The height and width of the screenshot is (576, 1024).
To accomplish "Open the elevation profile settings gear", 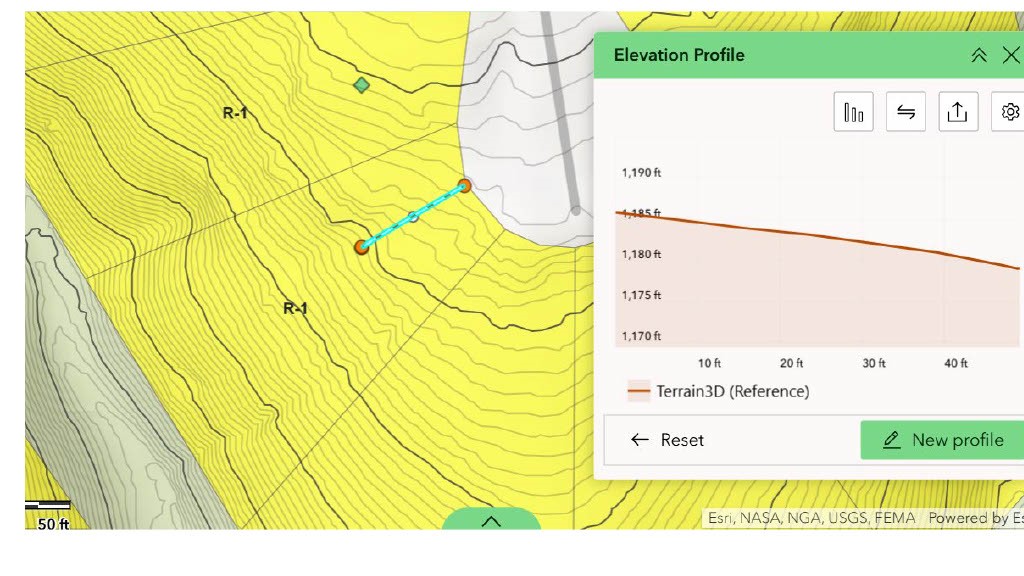I will 1009,112.
